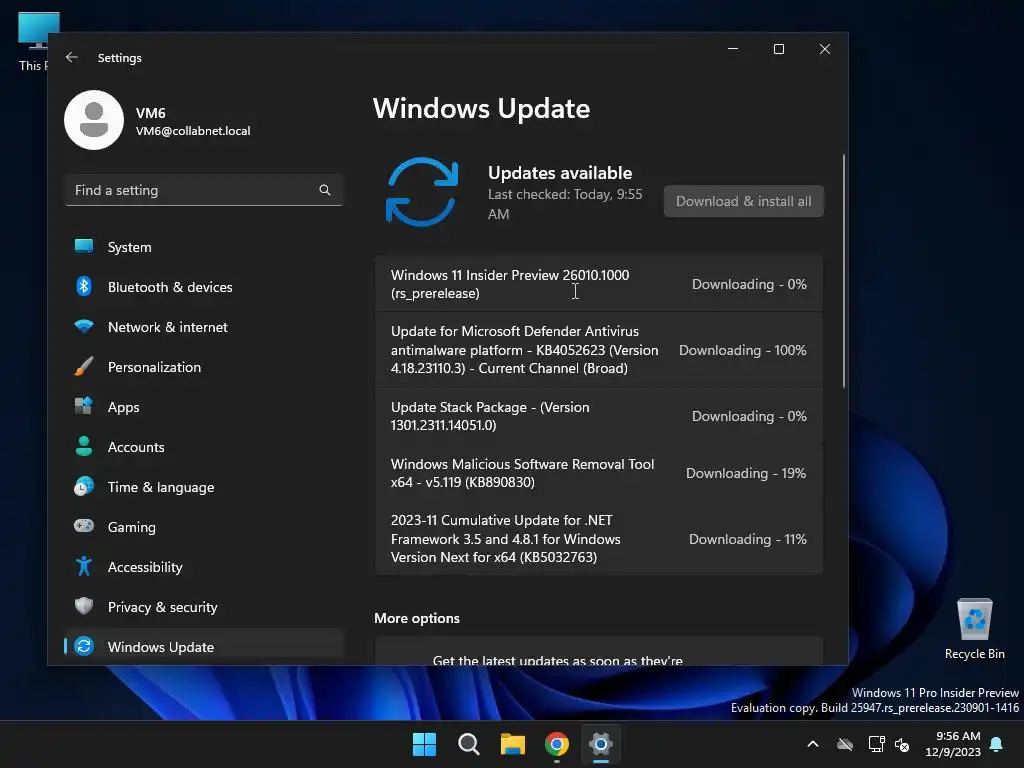Open notifications bell in taskbar
This screenshot has height=768, width=1024.
tap(997, 744)
